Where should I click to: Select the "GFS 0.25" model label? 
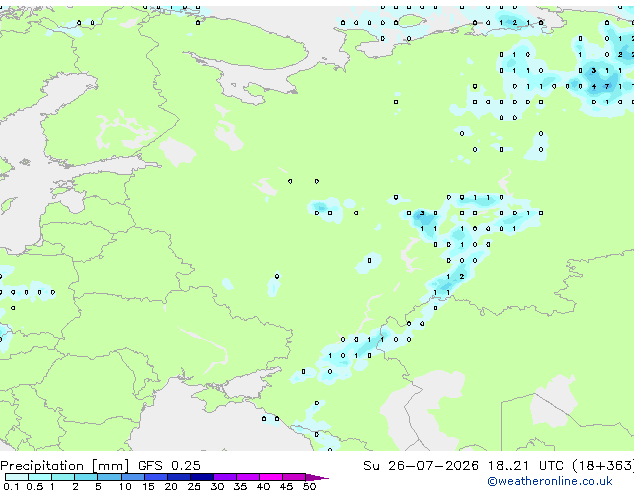coord(169,466)
